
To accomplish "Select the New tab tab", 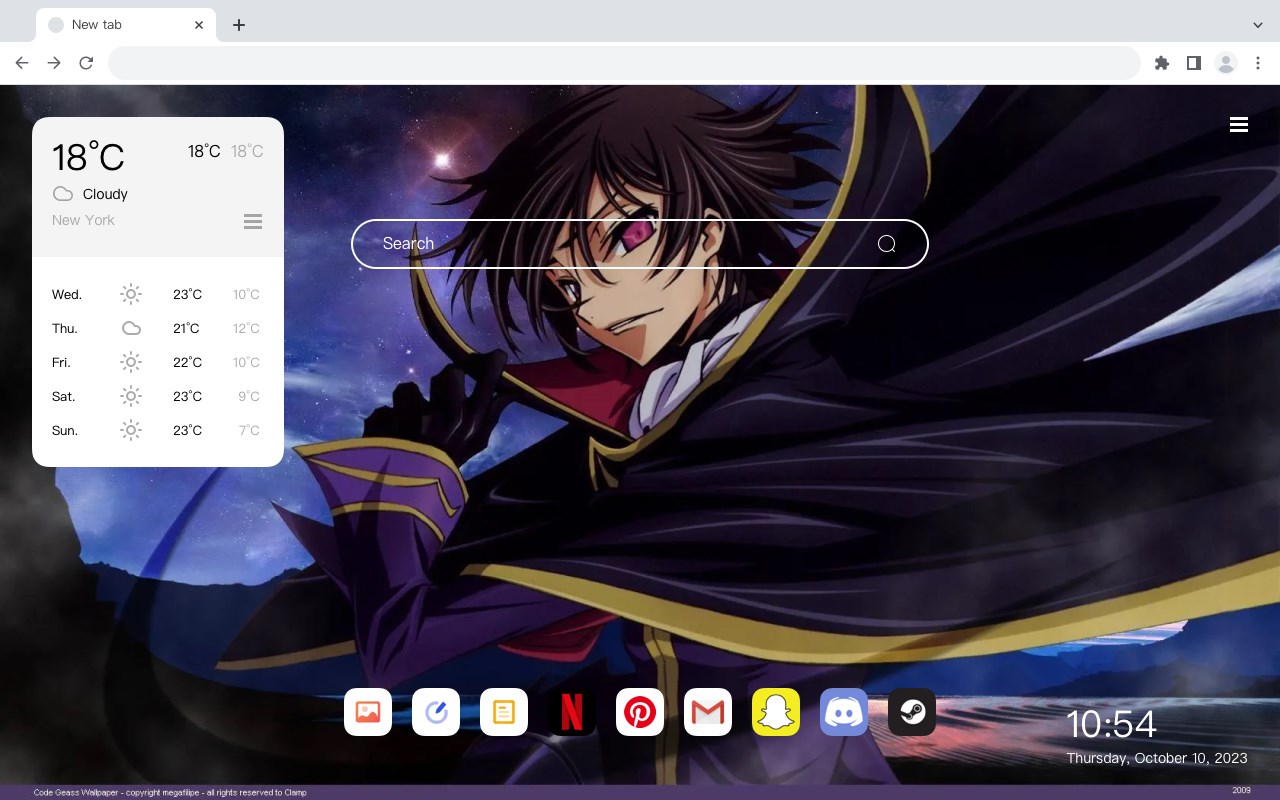I will point(126,25).
